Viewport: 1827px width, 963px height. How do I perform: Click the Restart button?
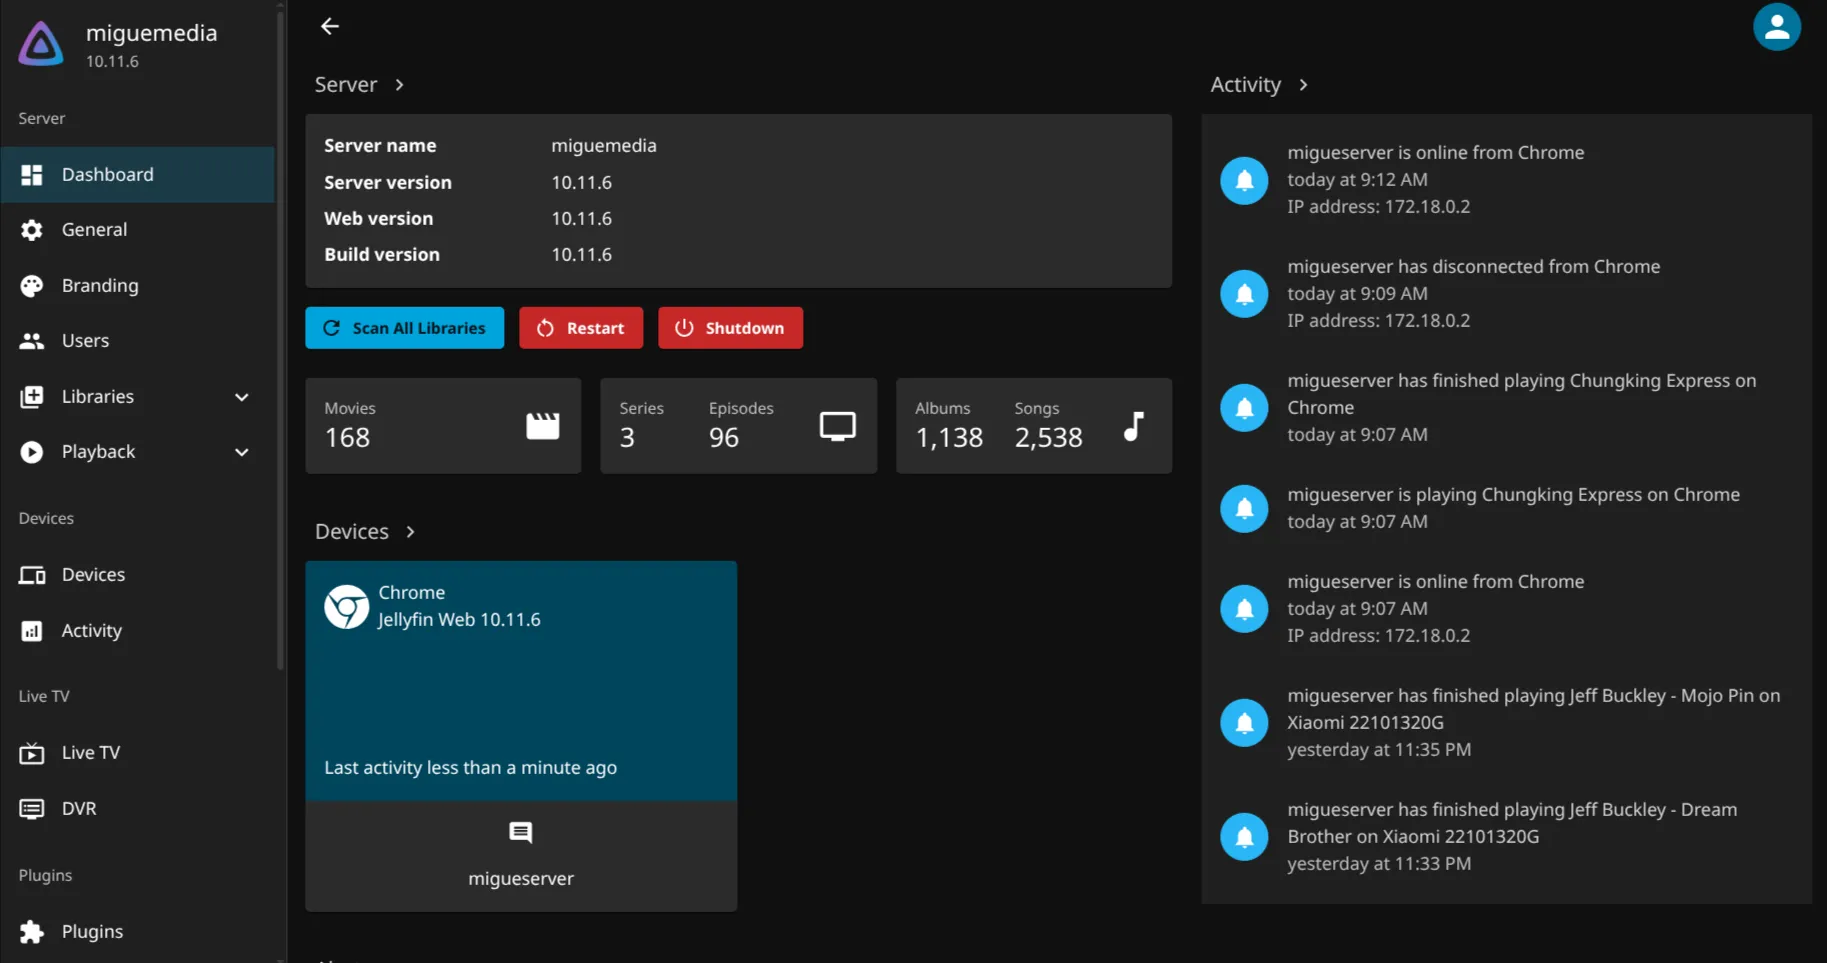coord(581,328)
